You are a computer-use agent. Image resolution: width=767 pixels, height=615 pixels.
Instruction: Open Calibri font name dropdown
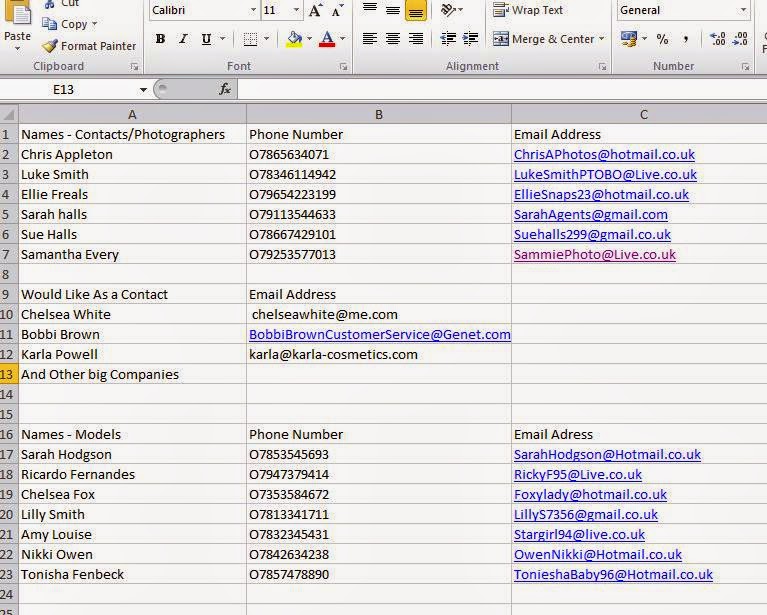(x=253, y=10)
